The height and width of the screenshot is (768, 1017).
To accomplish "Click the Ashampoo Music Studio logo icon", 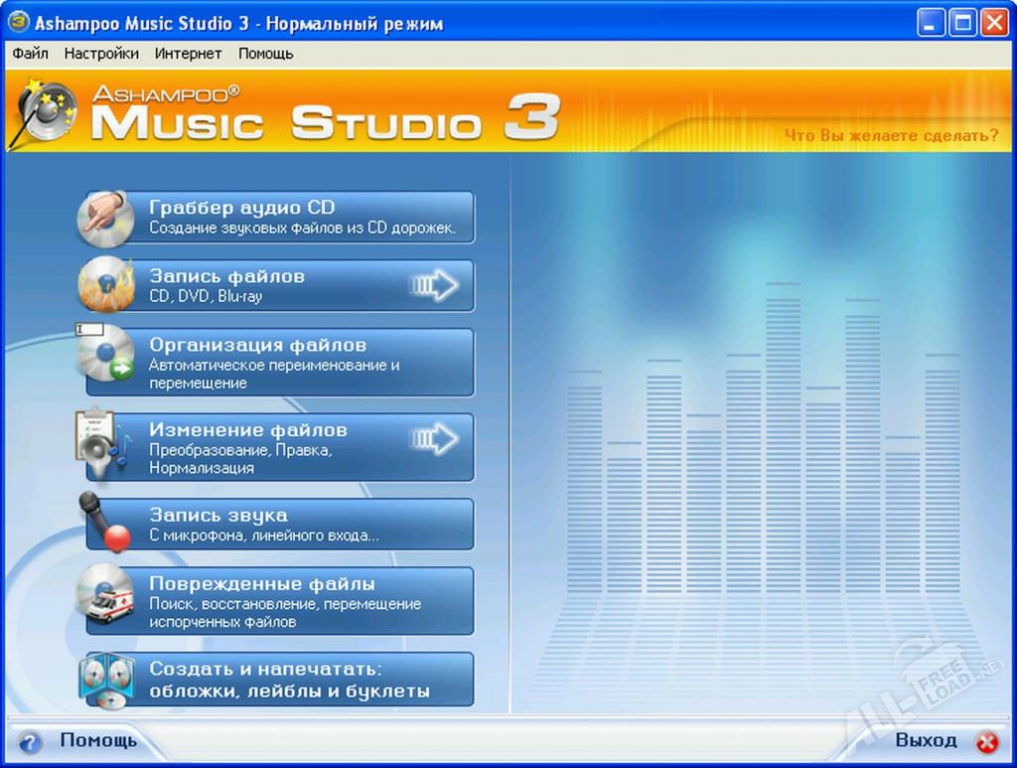I will click(42, 112).
